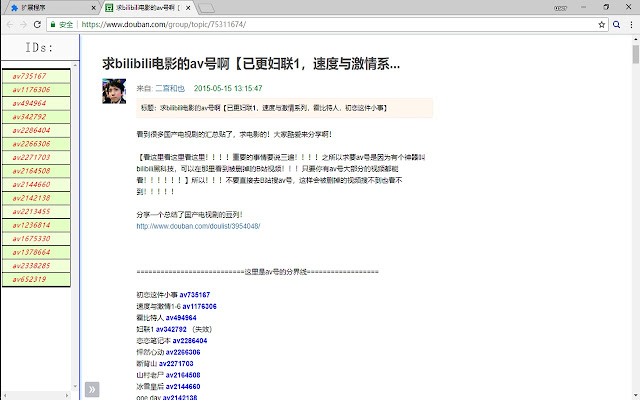The height and width of the screenshot is (400, 640).
Task: Switch to the 求bilibili电影的av号 tab
Action: 148,8
